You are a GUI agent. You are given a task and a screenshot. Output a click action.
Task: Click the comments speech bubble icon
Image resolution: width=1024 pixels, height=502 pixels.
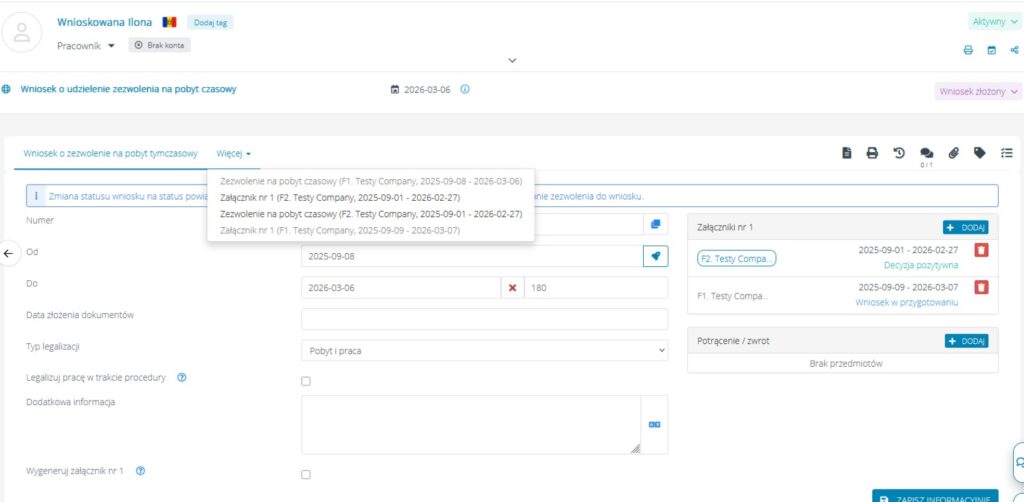click(926, 153)
